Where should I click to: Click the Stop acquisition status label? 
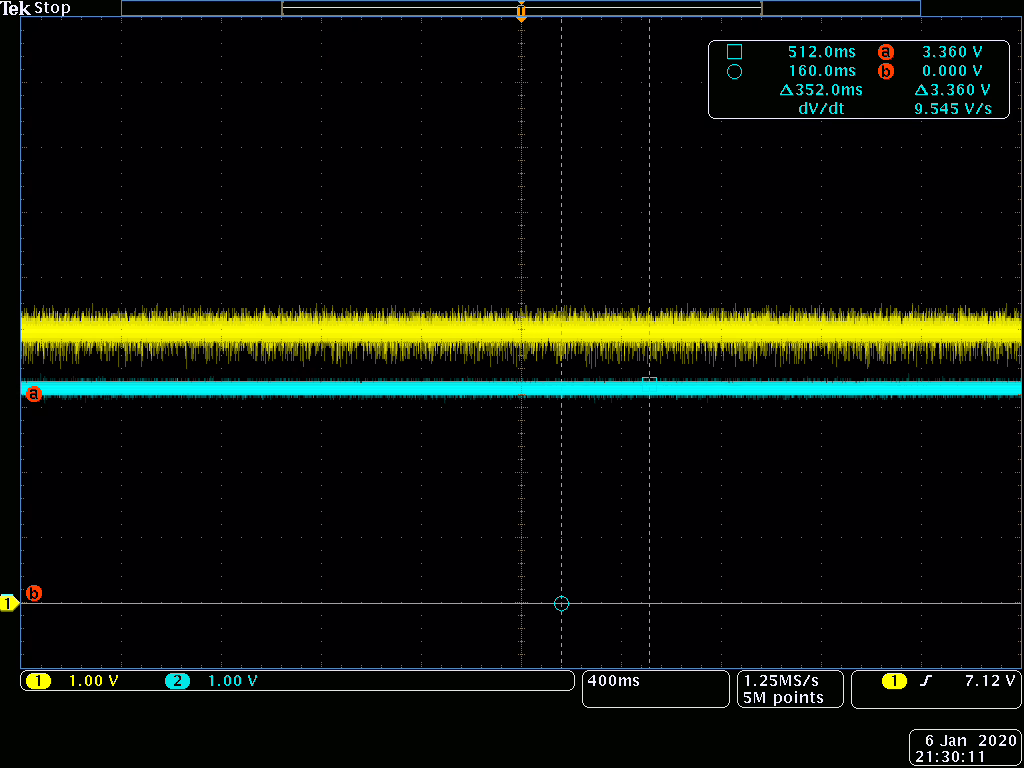52,8
